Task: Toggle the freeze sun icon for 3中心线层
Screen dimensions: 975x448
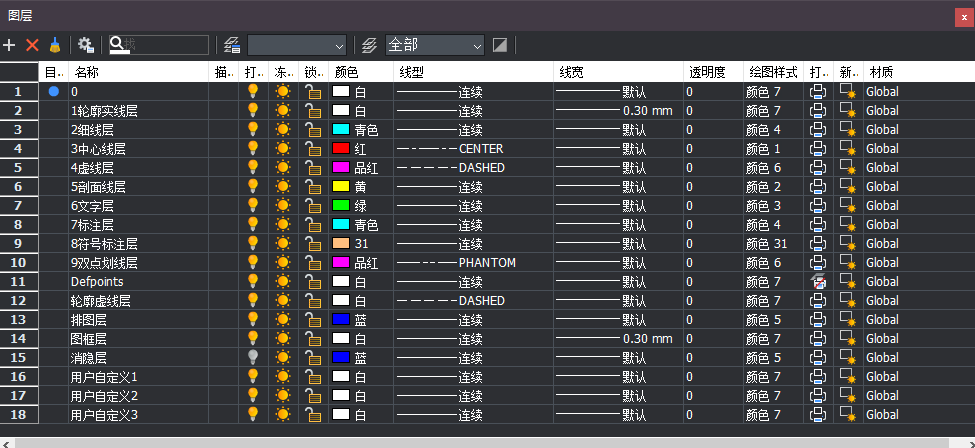Action: (283, 149)
